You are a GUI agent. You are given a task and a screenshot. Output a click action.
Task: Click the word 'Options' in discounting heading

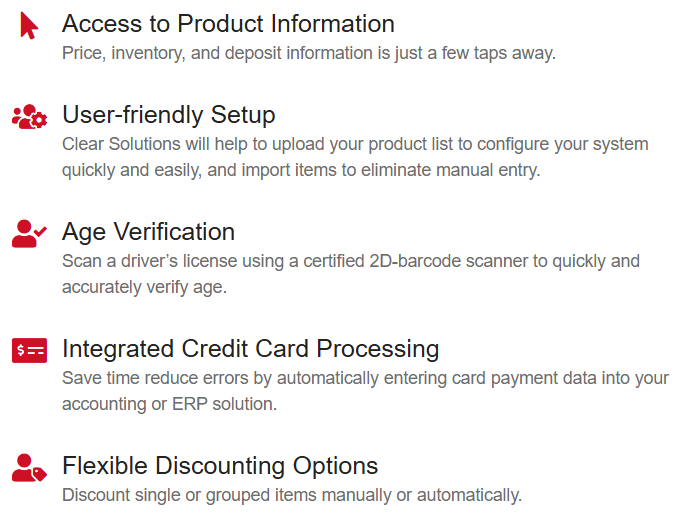click(336, 465)
